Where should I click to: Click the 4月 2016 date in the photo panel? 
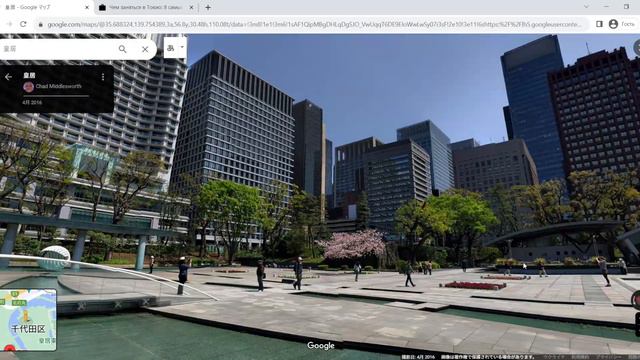(32, 102)
